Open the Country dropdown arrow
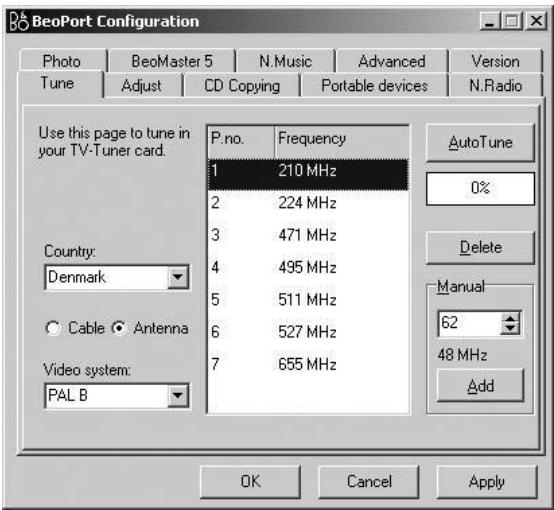 177,277
